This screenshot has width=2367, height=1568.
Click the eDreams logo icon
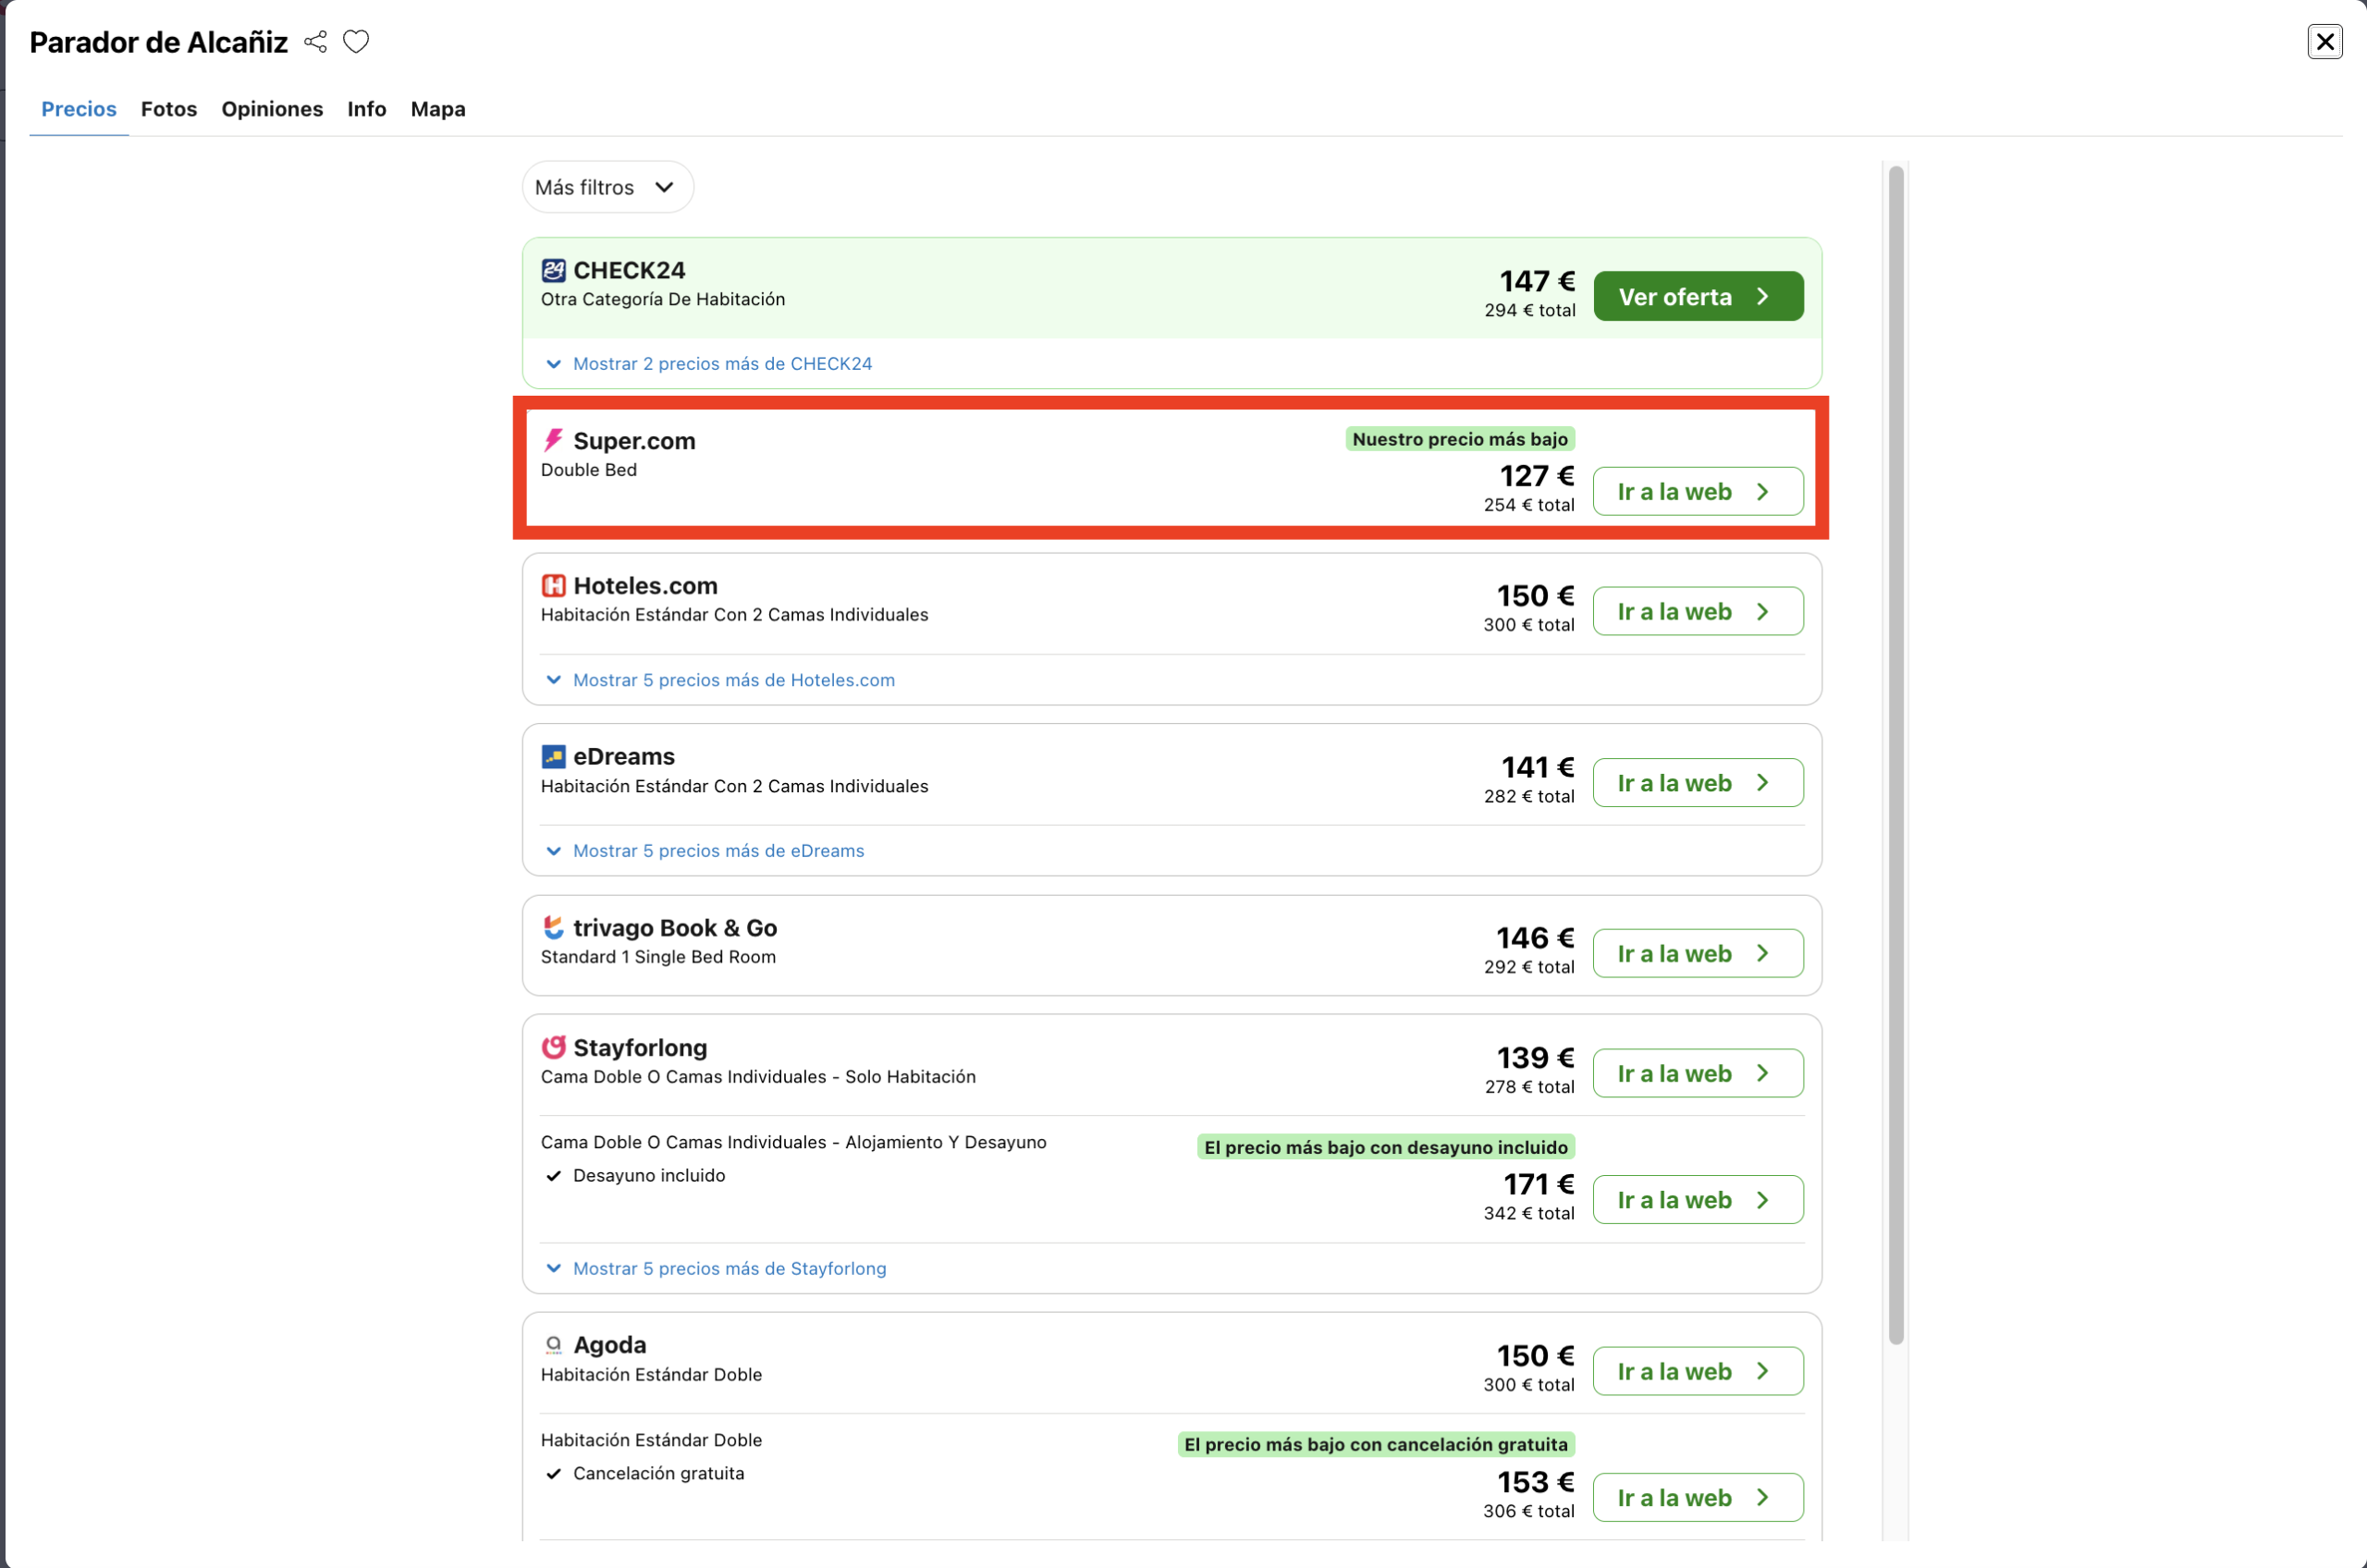pyautogui.click(x=553, y=756)
